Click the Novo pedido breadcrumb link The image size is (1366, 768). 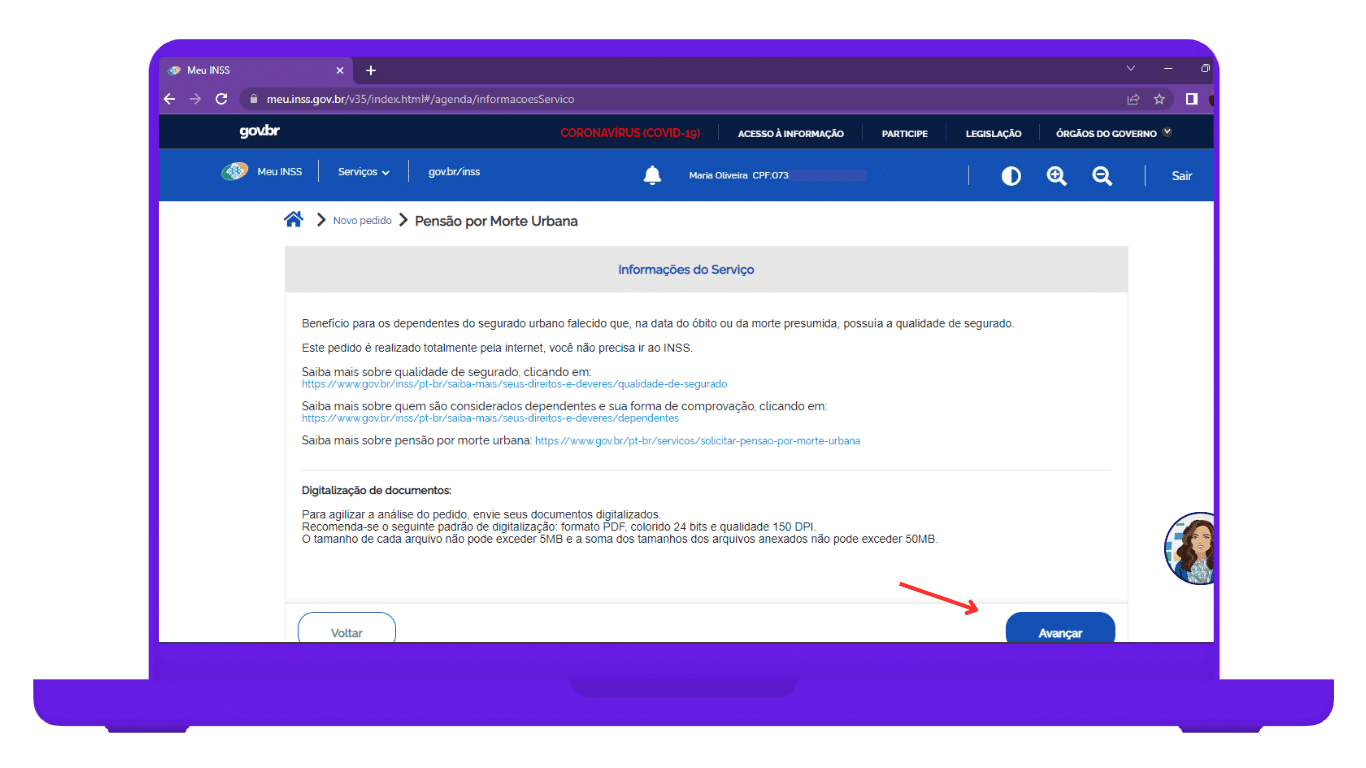coord(362,221)
